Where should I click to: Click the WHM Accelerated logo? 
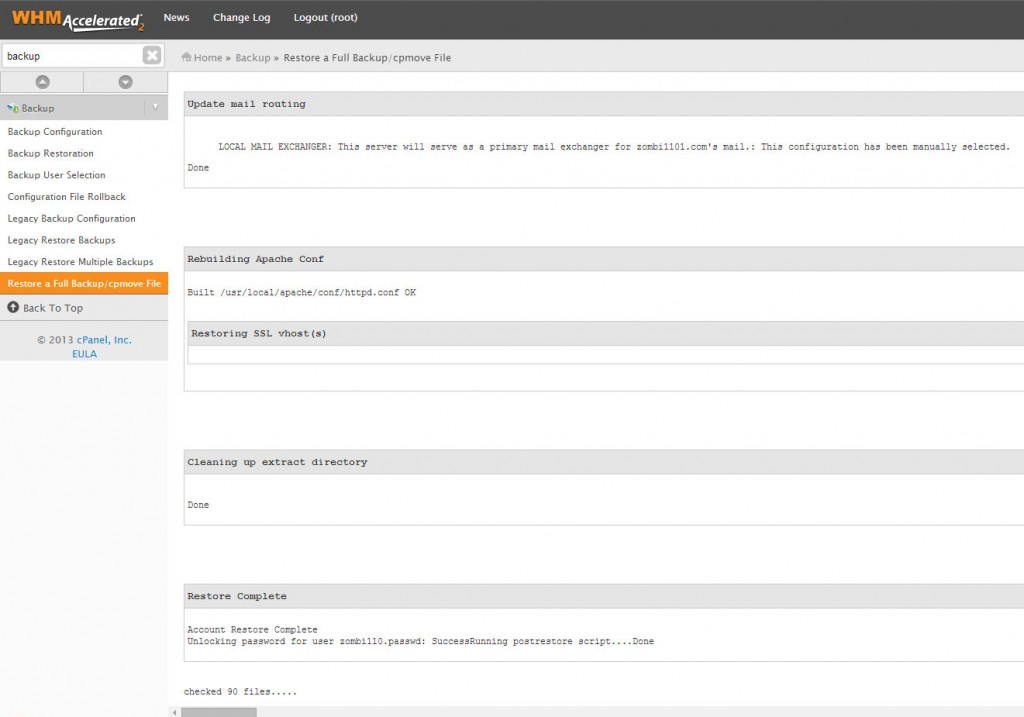coord(80,17)
